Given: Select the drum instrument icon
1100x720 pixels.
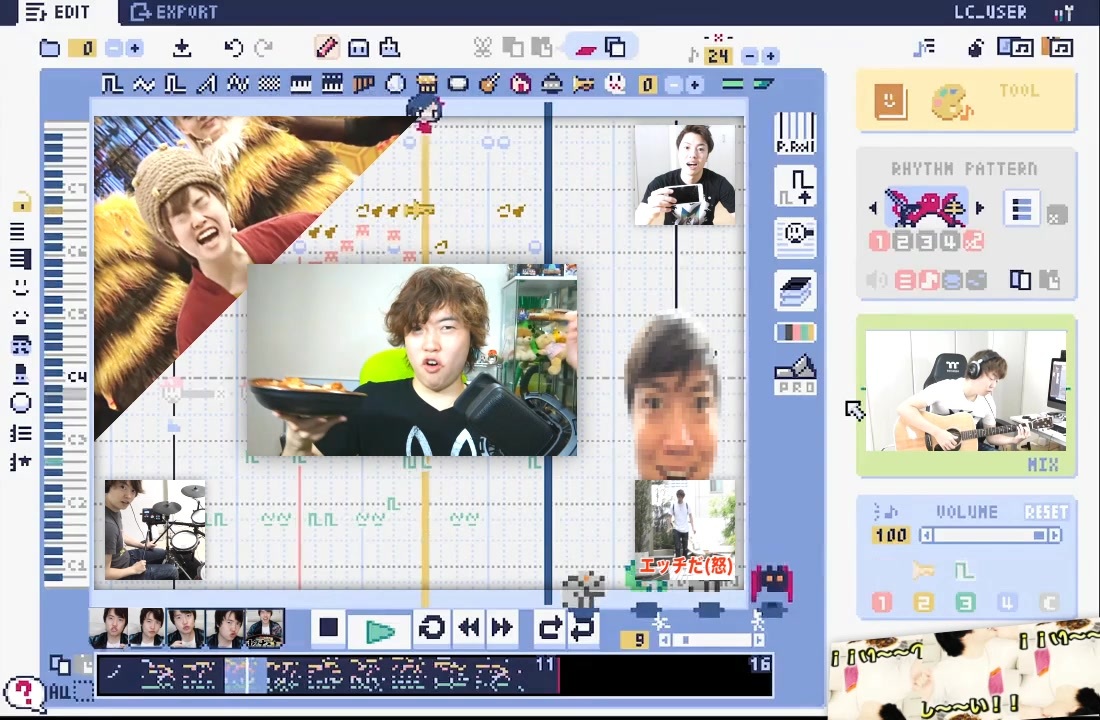Looking at the screenshot, I should [427, 84].
